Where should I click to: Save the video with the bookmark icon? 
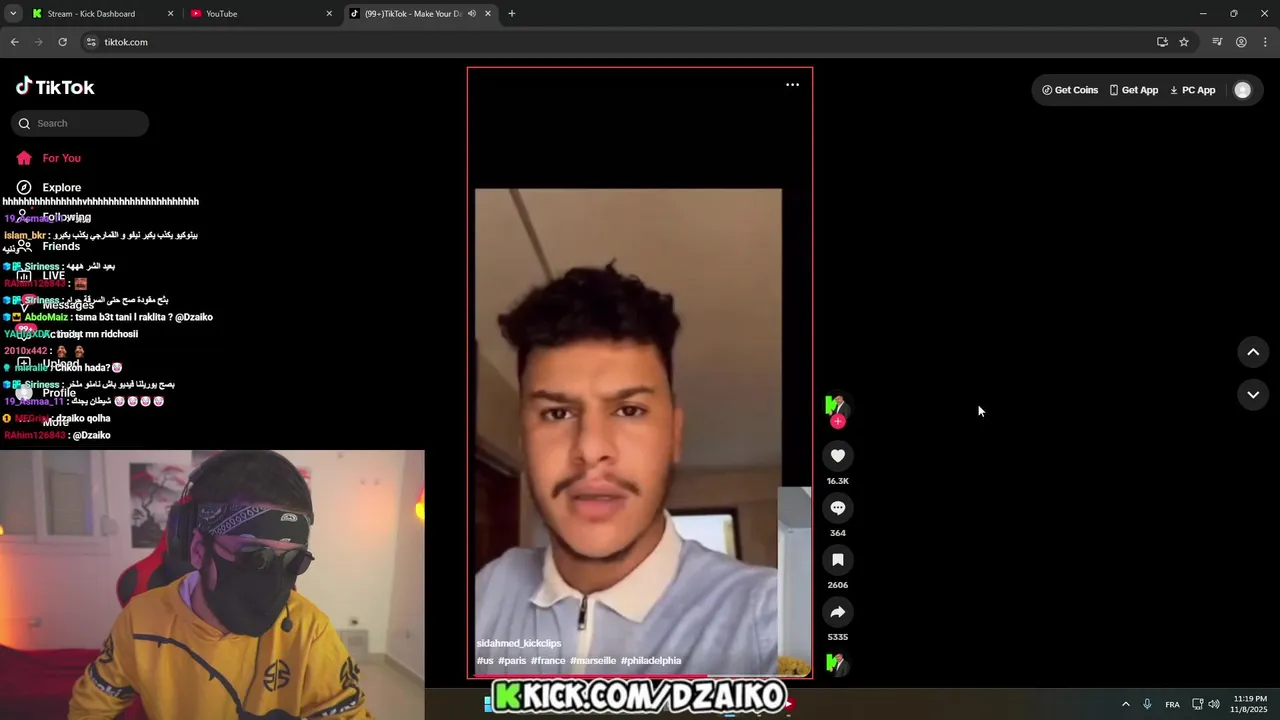point(838,560)
